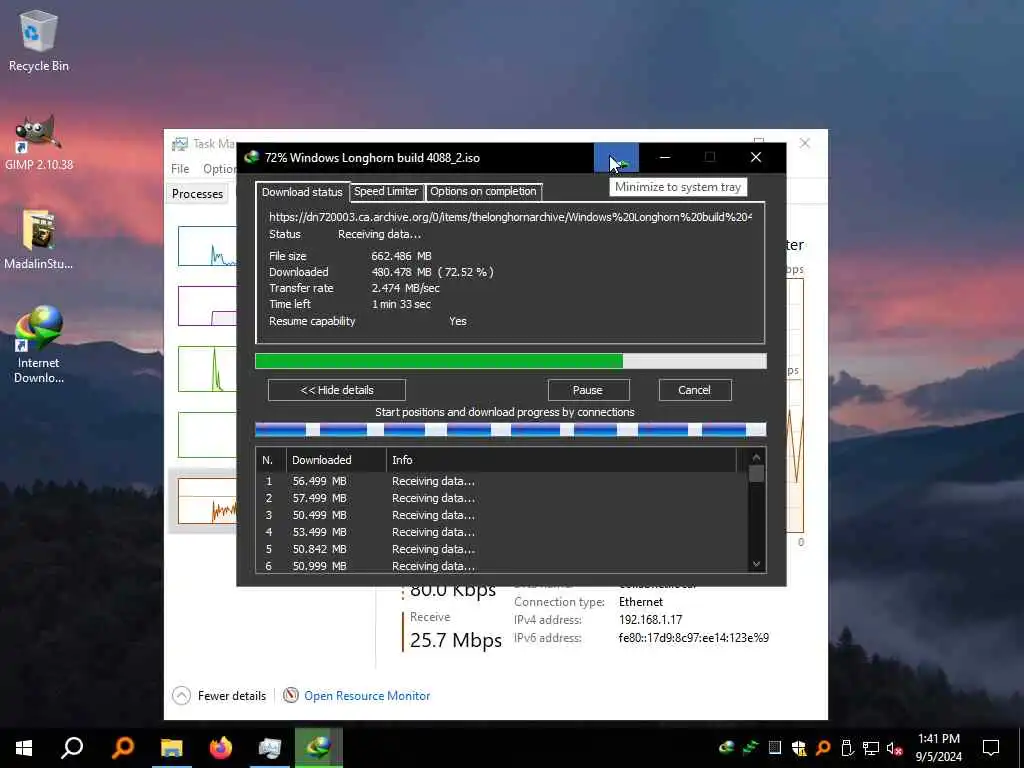1024x768 pixels.
Task: Click the Resource Monitor gauge icon
Action: [291, 696]
